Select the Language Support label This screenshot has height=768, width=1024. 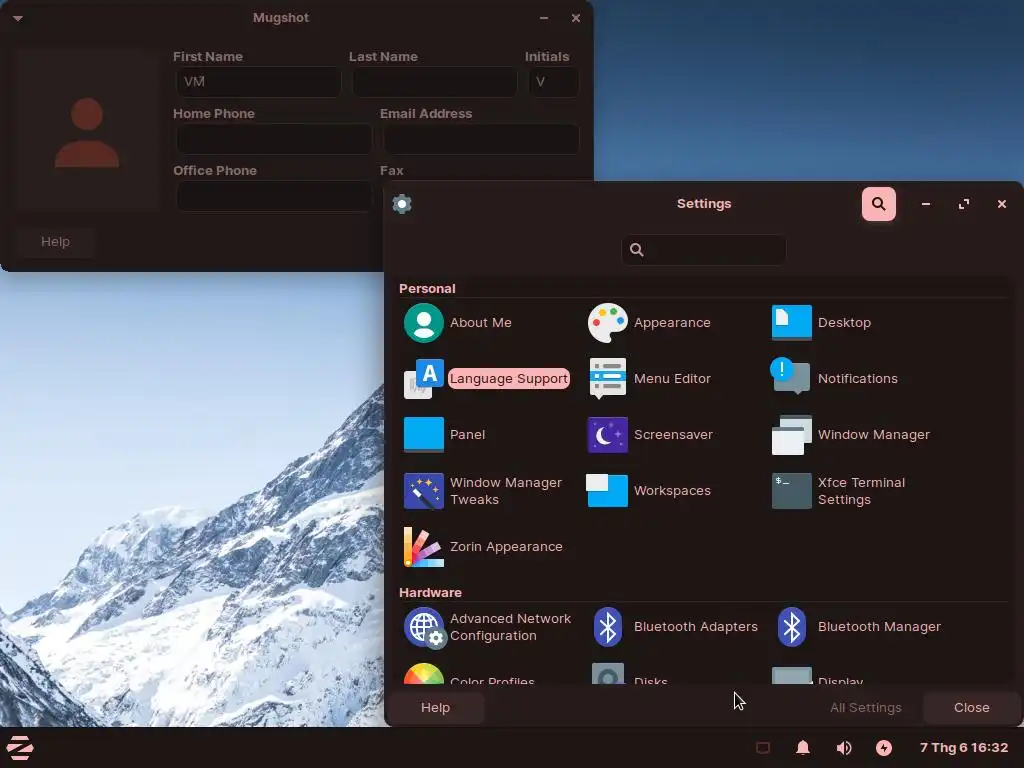tap(509, 379)
